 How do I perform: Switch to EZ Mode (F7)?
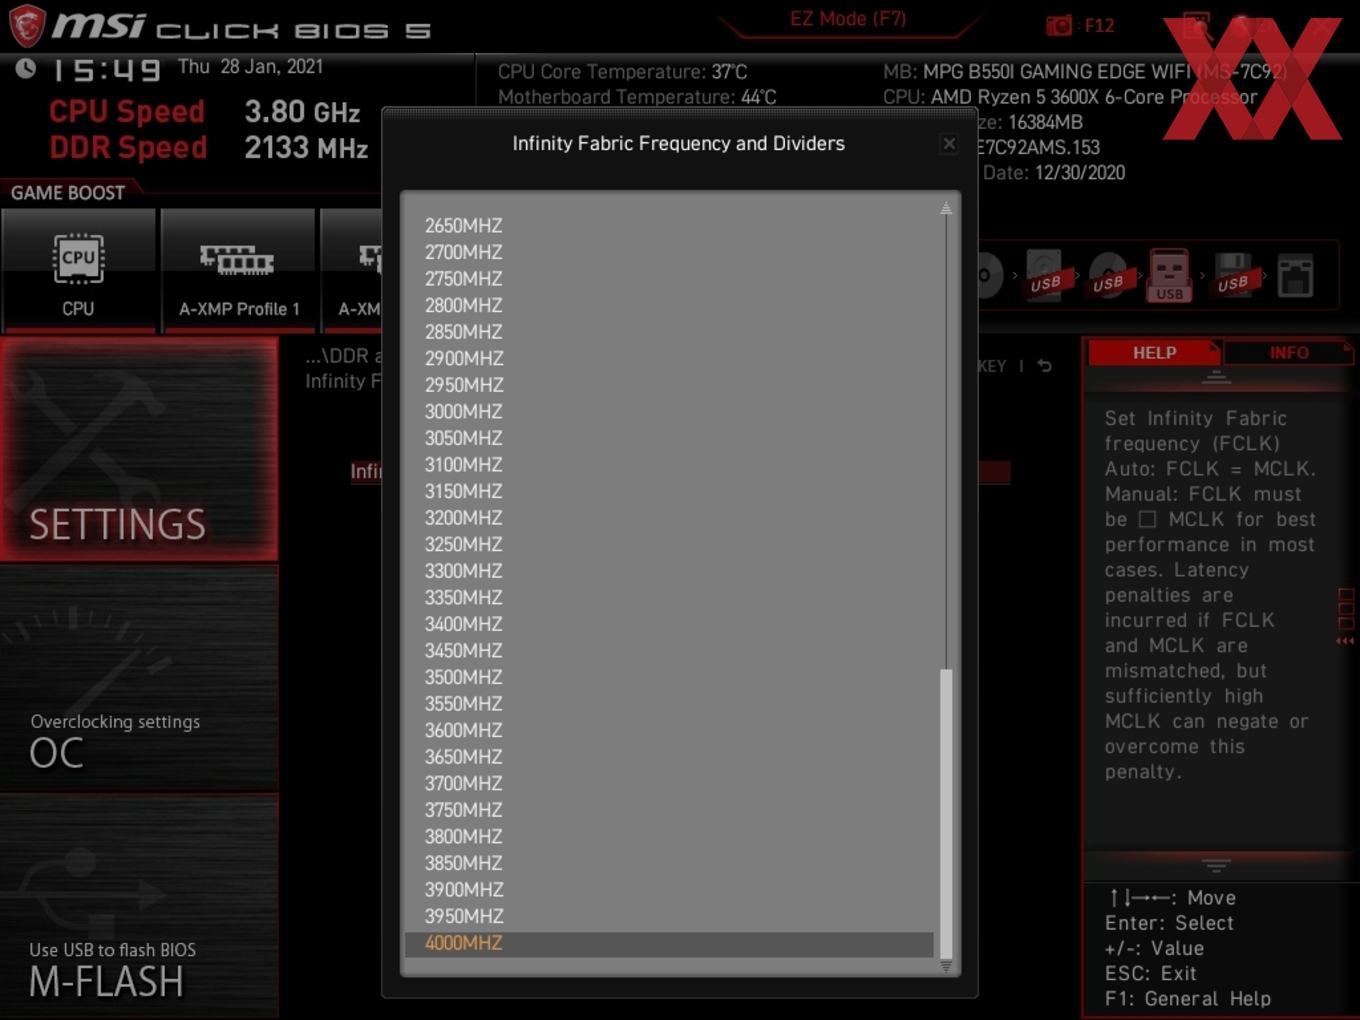pos(848,19)
